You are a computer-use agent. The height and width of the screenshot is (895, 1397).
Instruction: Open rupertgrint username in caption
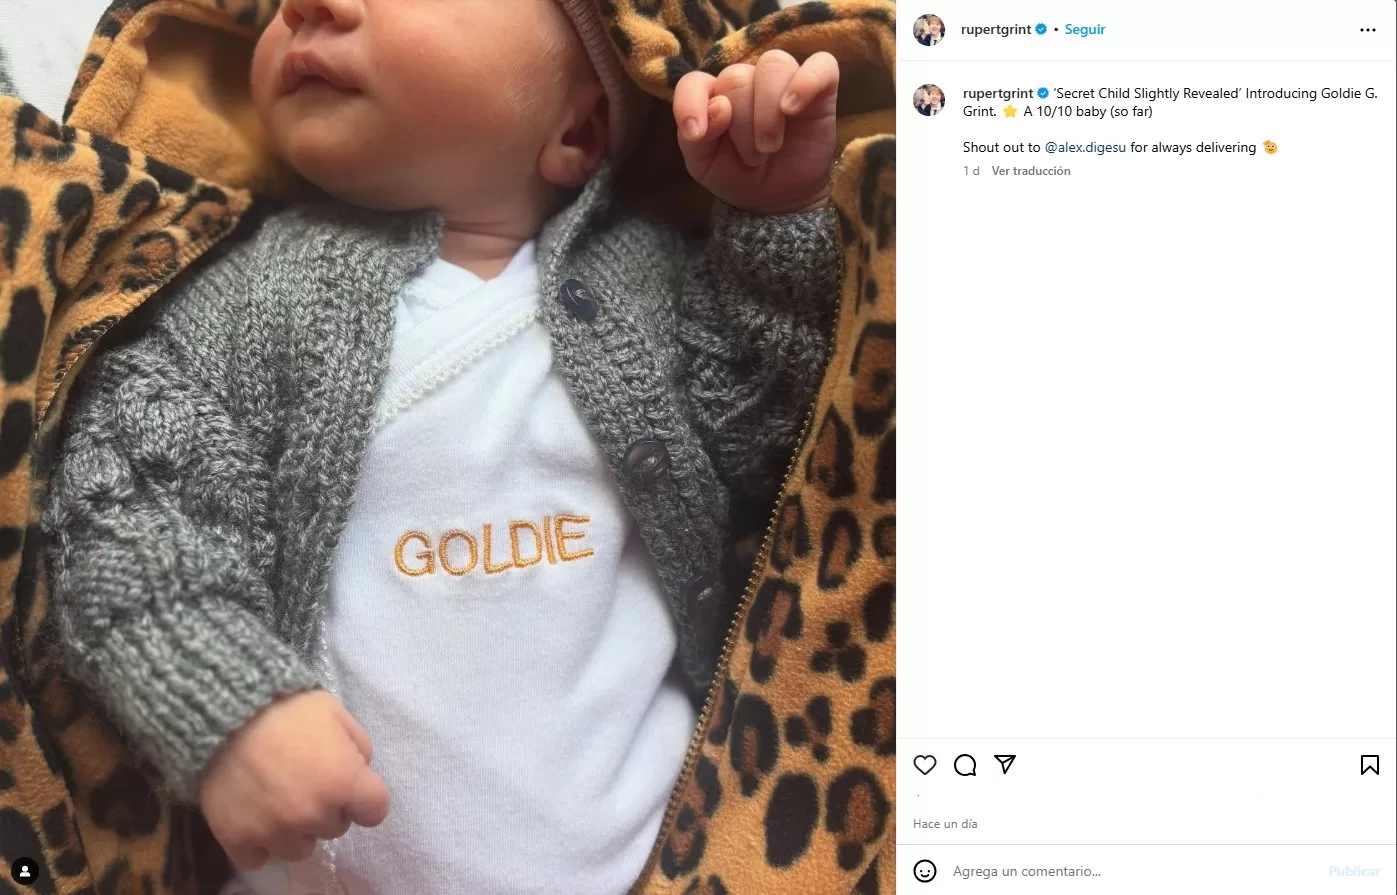tap(998, 93)
